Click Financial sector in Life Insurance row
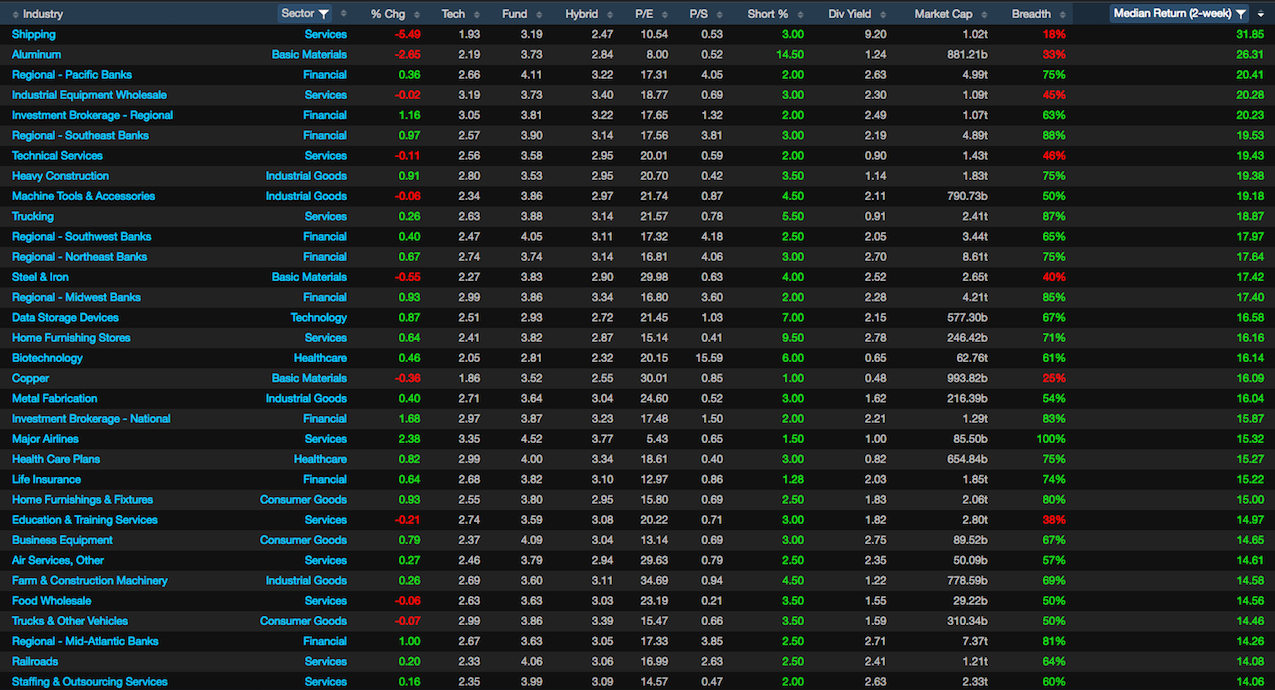The height and width of the screenshot is (690, 1275). tap(325, 479)
